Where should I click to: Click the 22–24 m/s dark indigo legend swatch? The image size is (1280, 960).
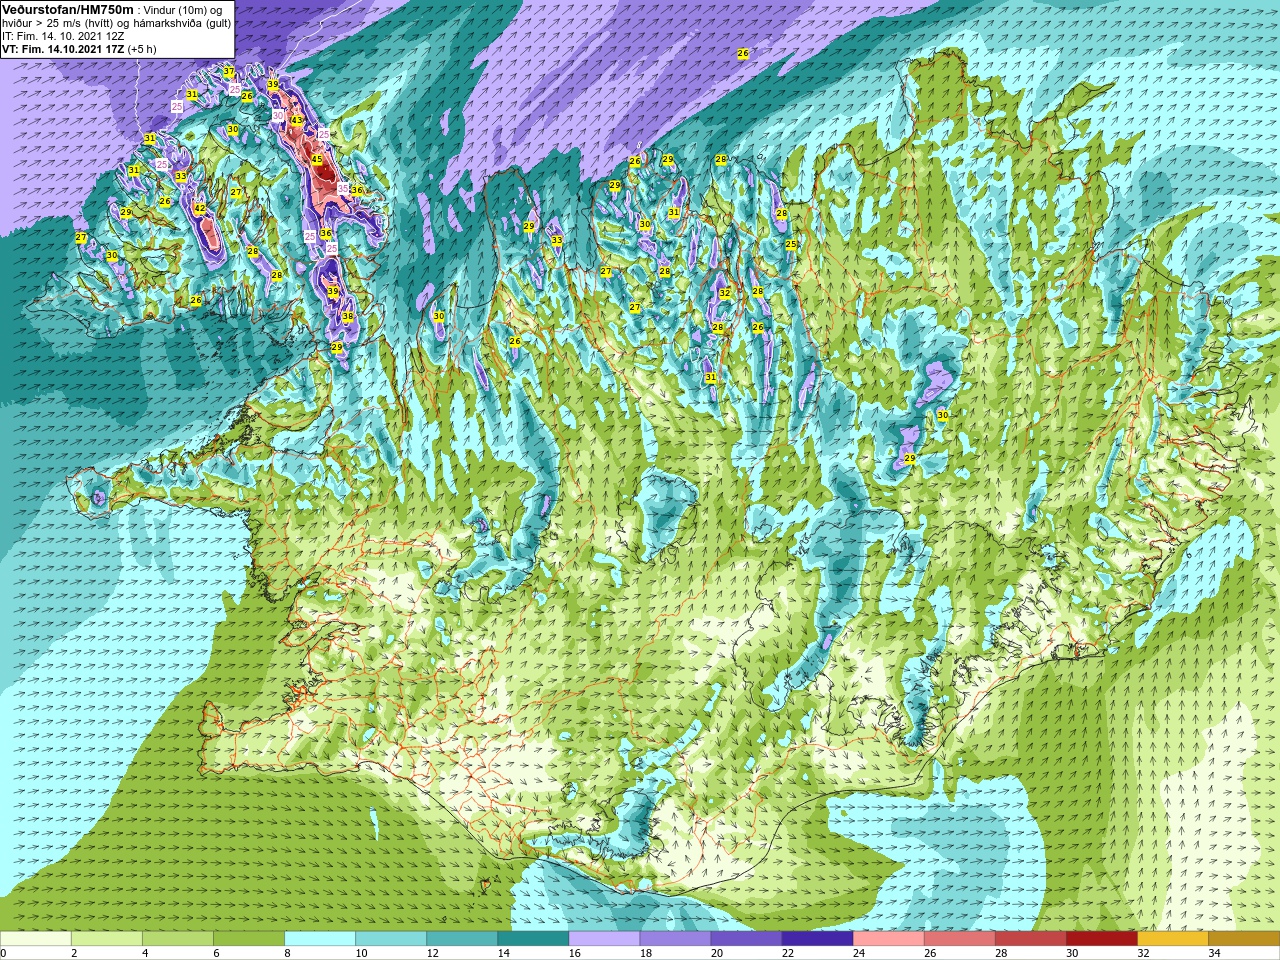[817, 939]
